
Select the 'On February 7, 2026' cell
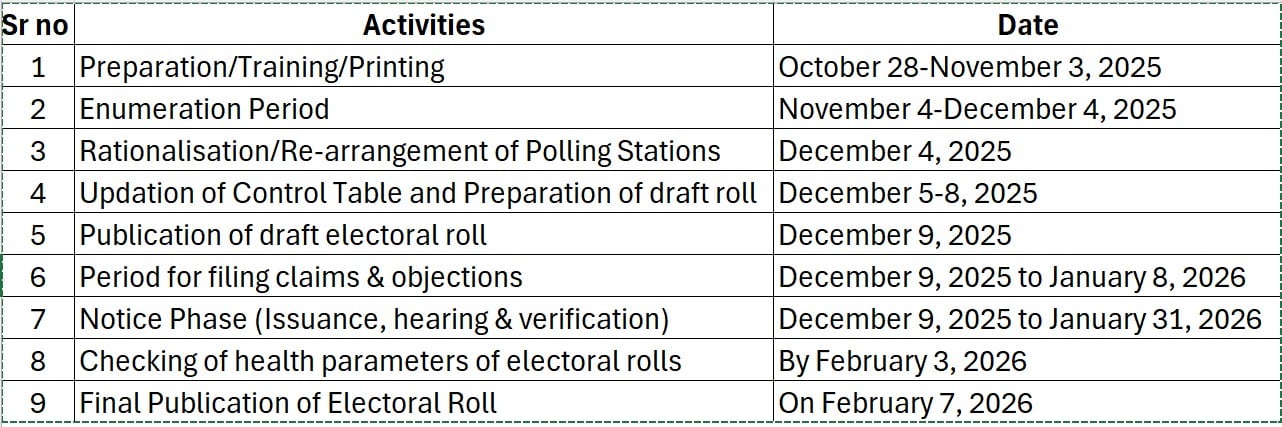click(905, 403)
